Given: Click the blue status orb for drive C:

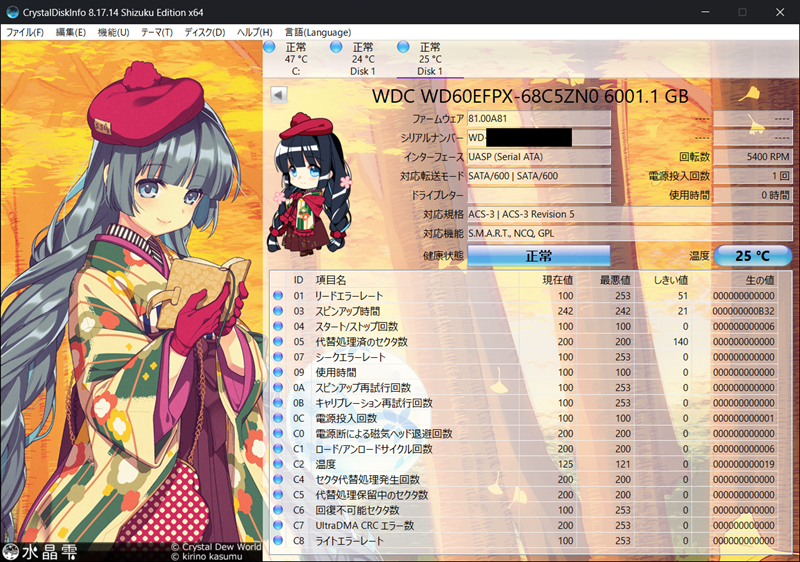Looking at the screenshot, I should tap(269, 47).
